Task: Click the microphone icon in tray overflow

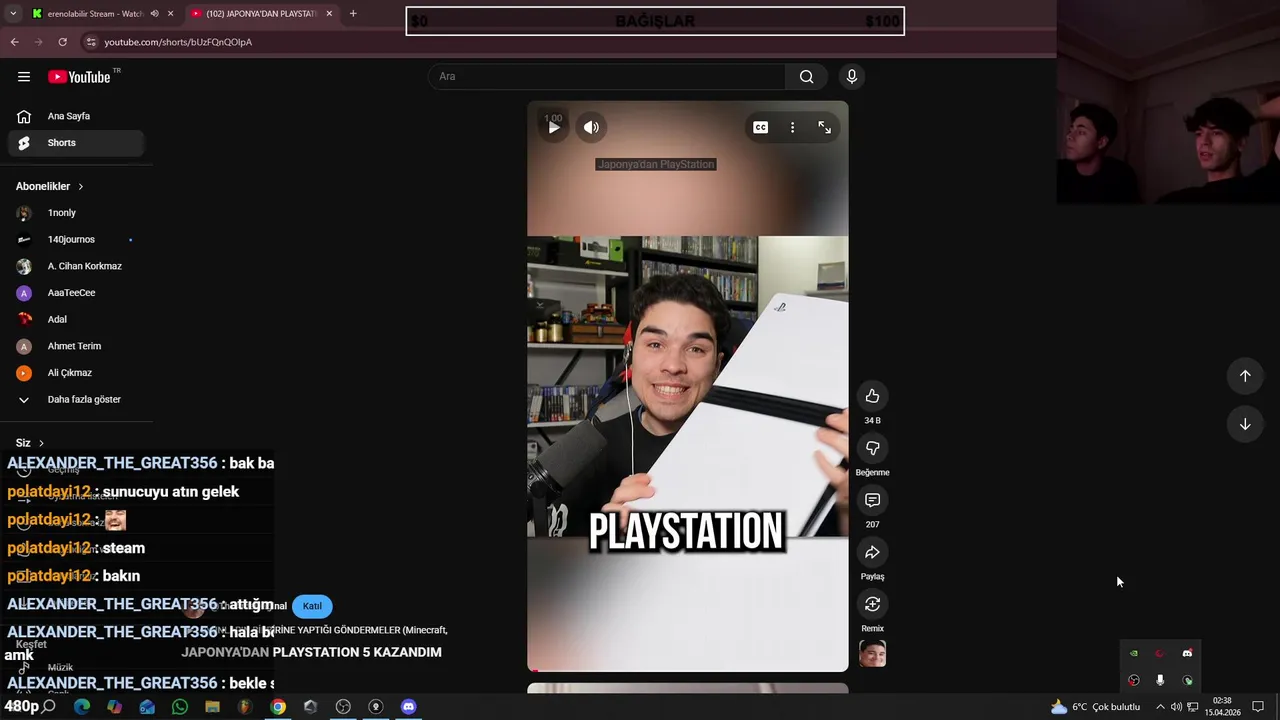Action: tap(1160, 680)
